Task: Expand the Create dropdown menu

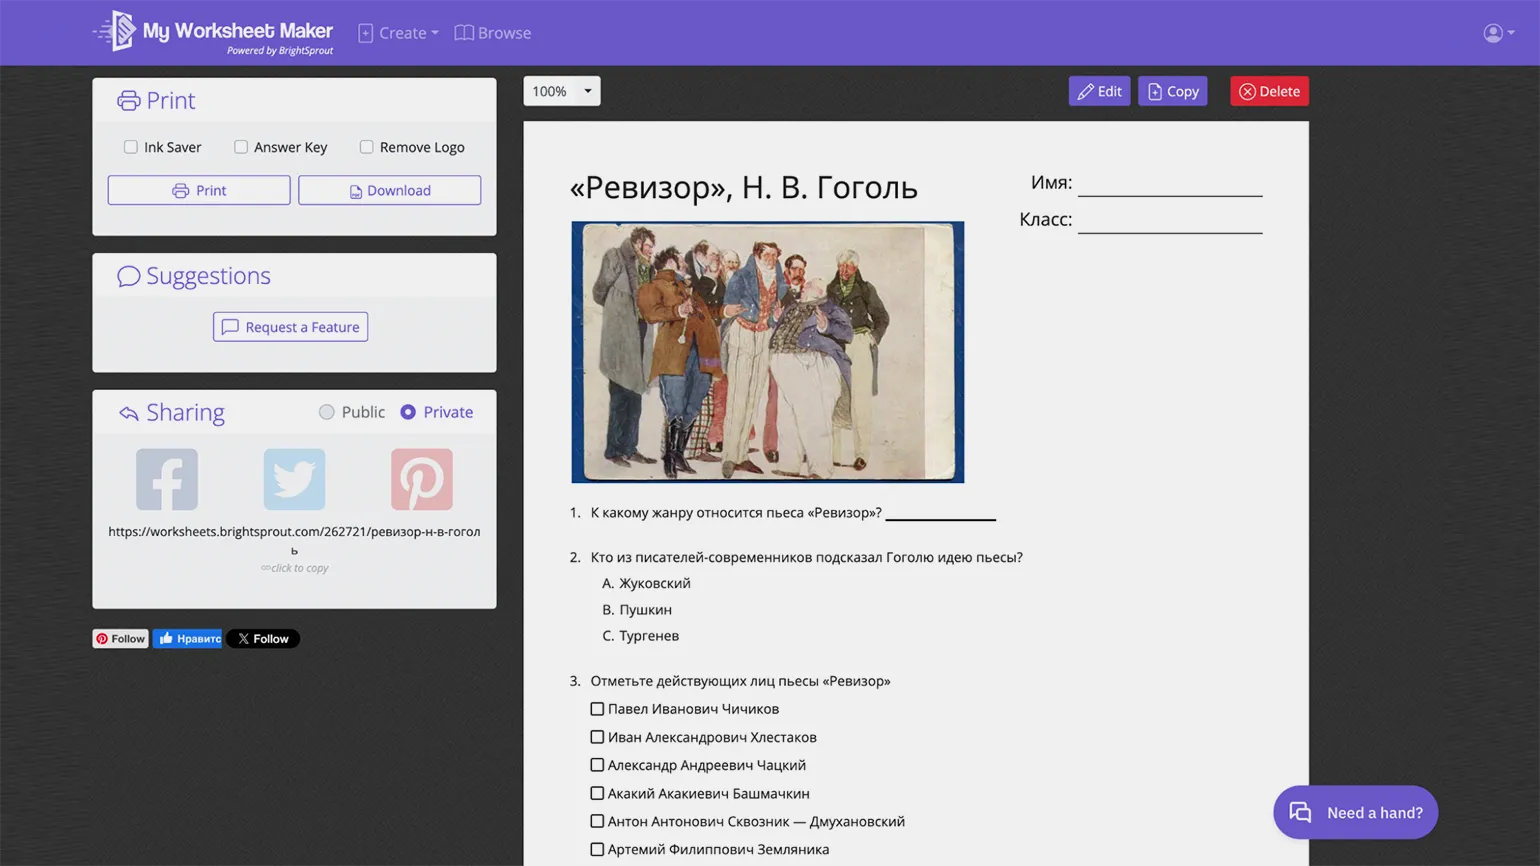Action: [398, 33]
